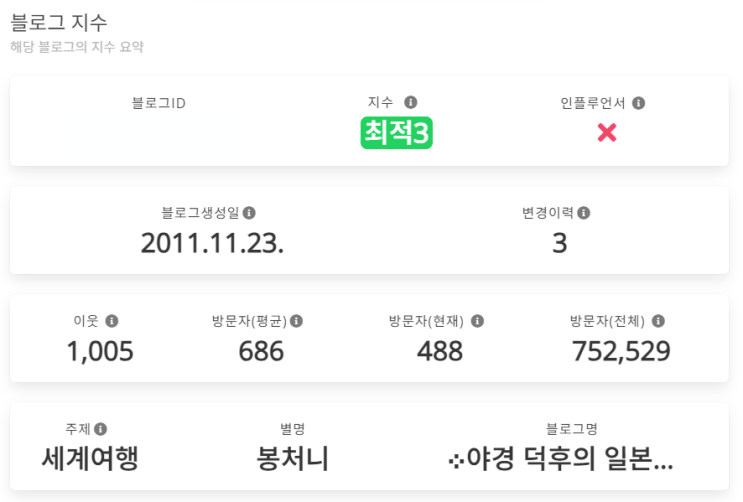Screen dimensions: 743x502
Task: Click info icon beside 블로그생성일
Action: point(250,212)
